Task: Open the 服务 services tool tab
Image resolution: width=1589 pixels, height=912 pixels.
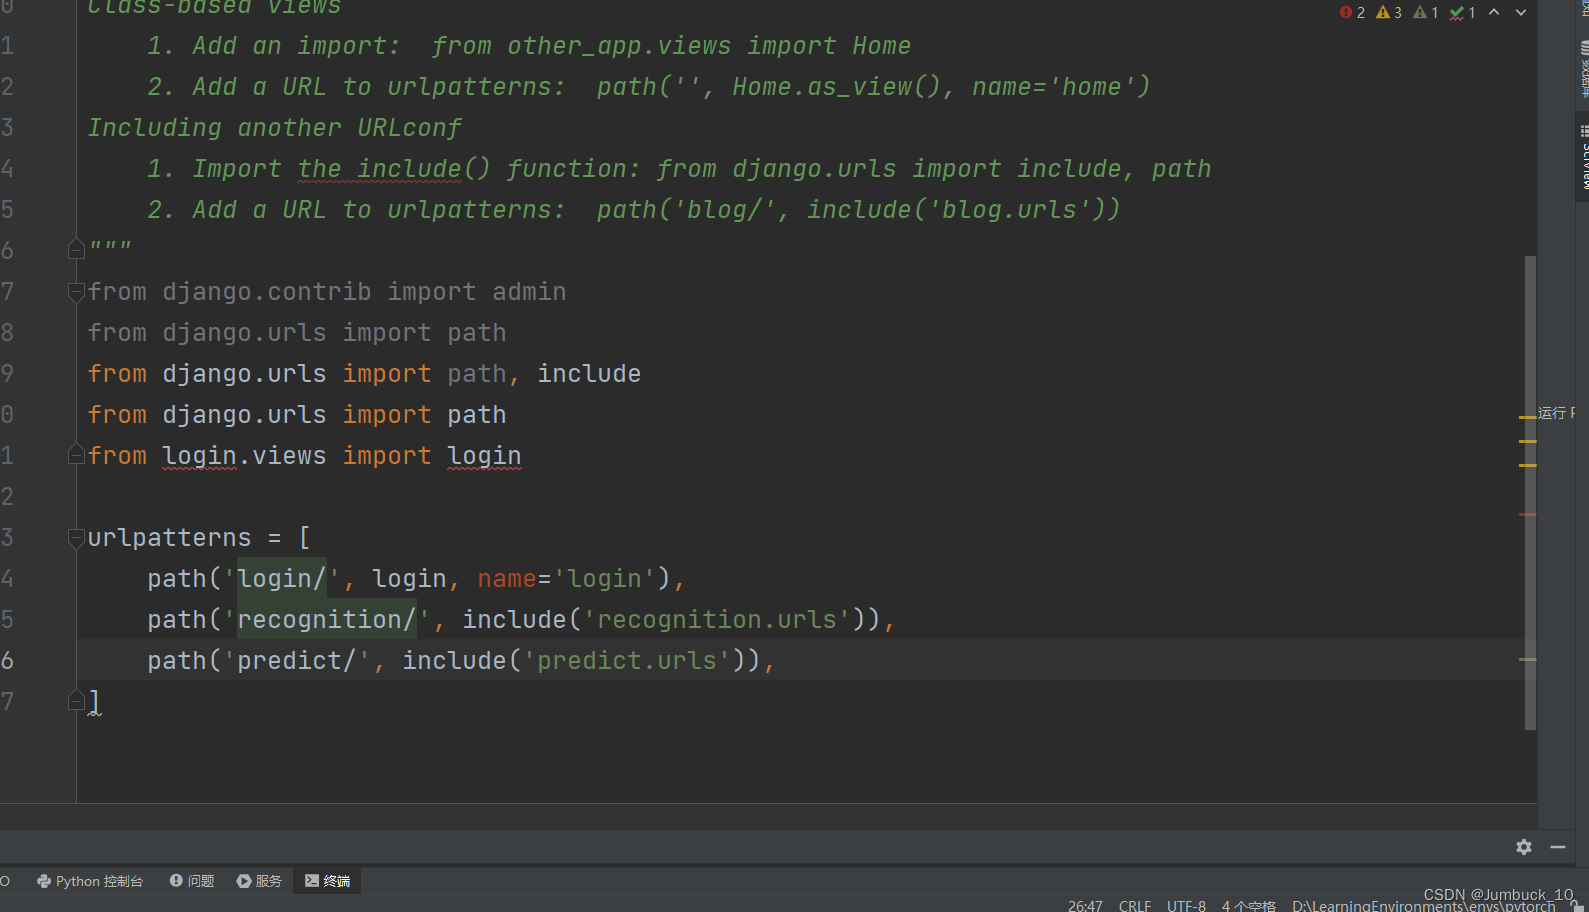Action: coord(259,881)
